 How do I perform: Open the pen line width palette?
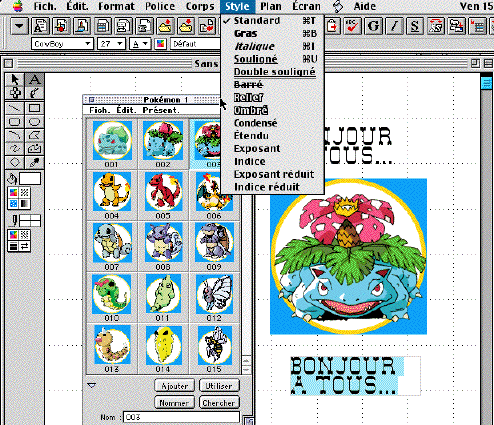(13, 246)
